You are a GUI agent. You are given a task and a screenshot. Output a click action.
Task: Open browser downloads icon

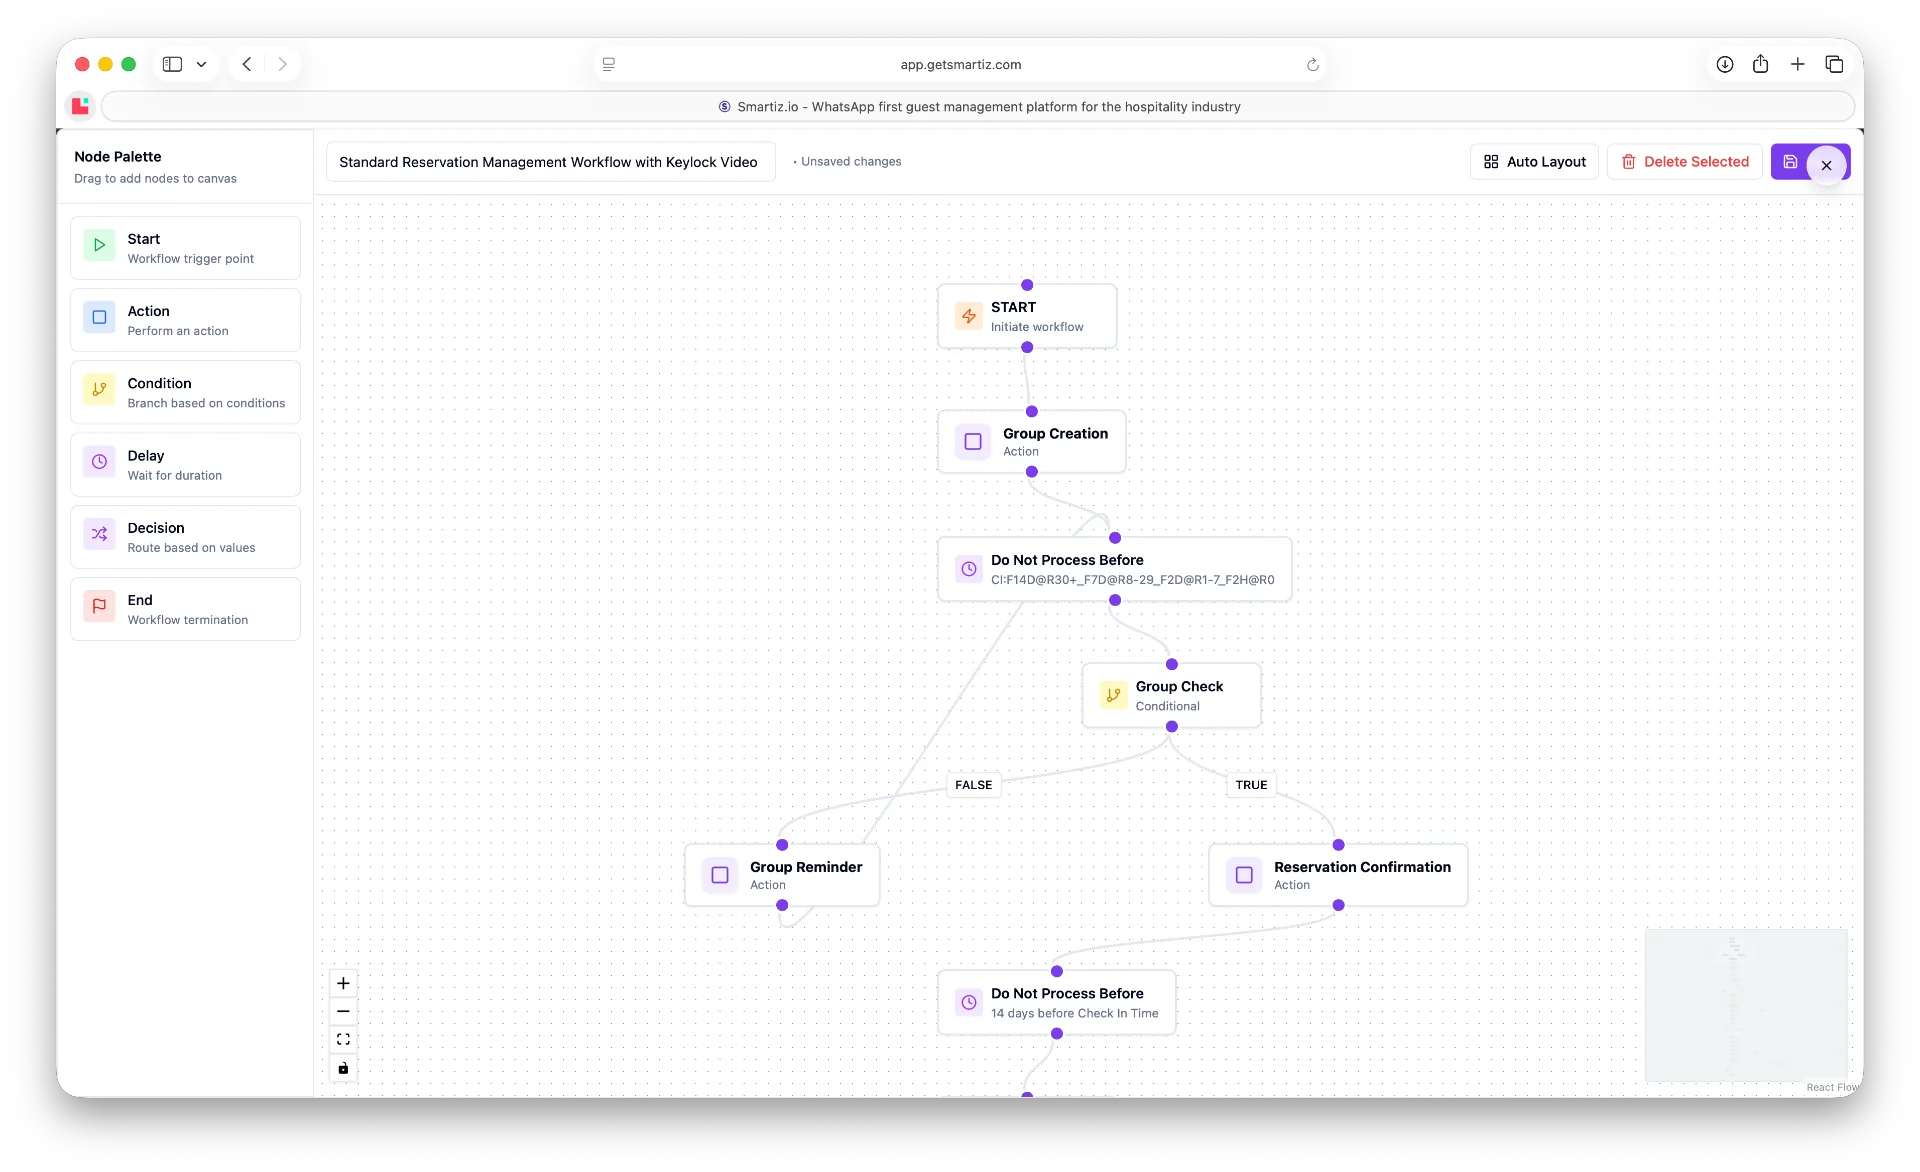(x=1725, y=64)
